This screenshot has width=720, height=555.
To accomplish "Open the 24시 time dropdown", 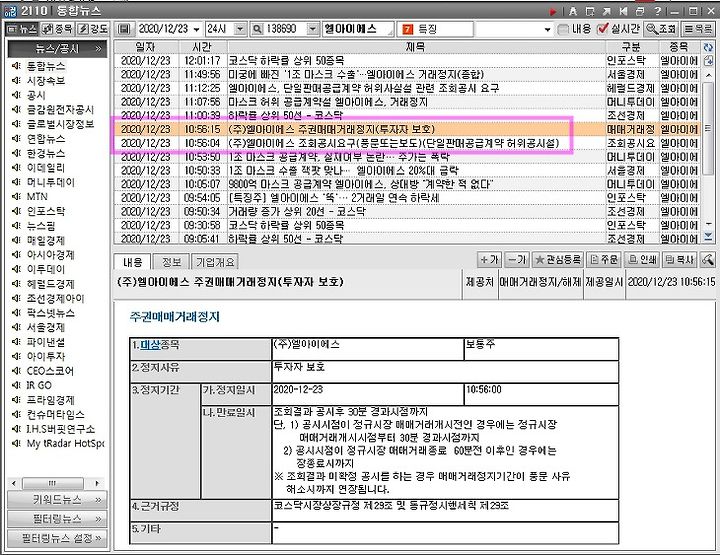I will [240, 29].
